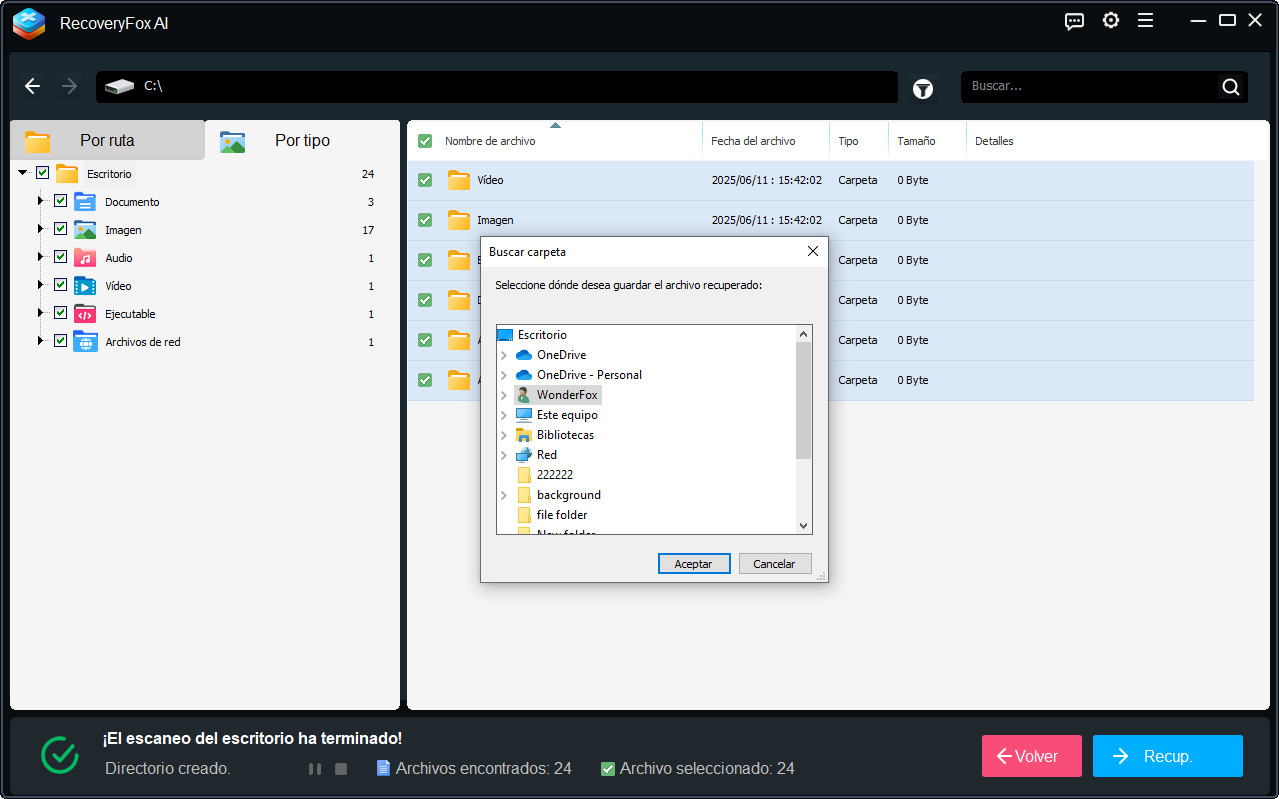The image size is (1279, 799).
Task: Collapse the Escritorio tree in sidebar
Action: pos(23,173)
